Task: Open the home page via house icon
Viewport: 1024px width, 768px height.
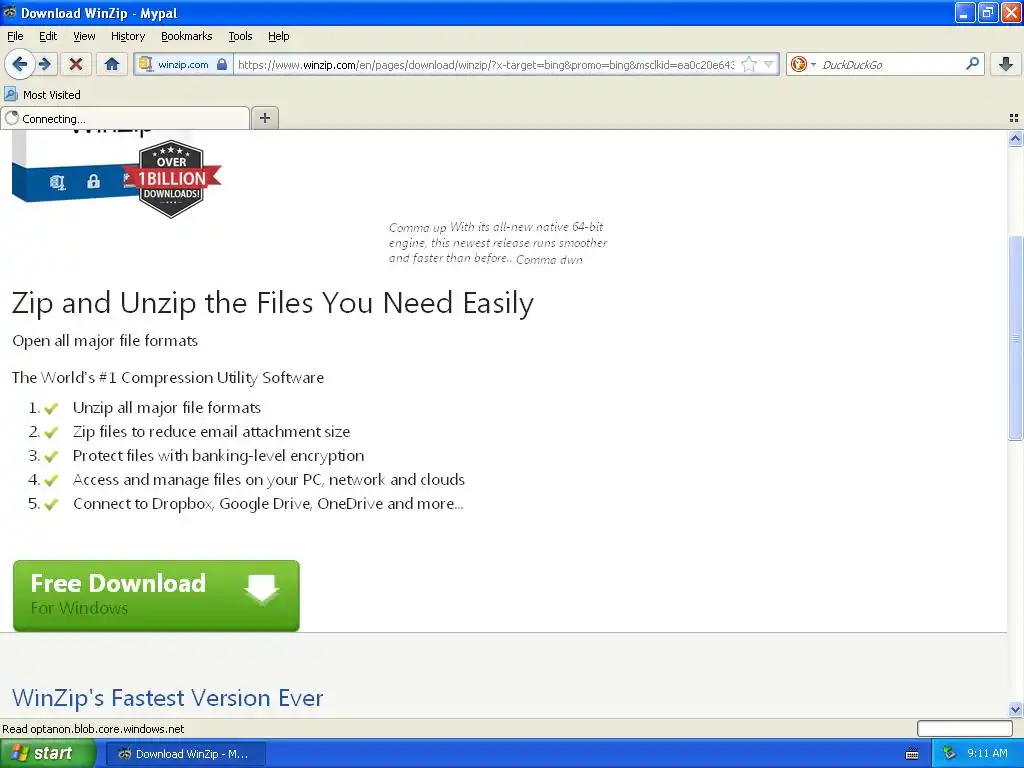Action: [112, 64]
